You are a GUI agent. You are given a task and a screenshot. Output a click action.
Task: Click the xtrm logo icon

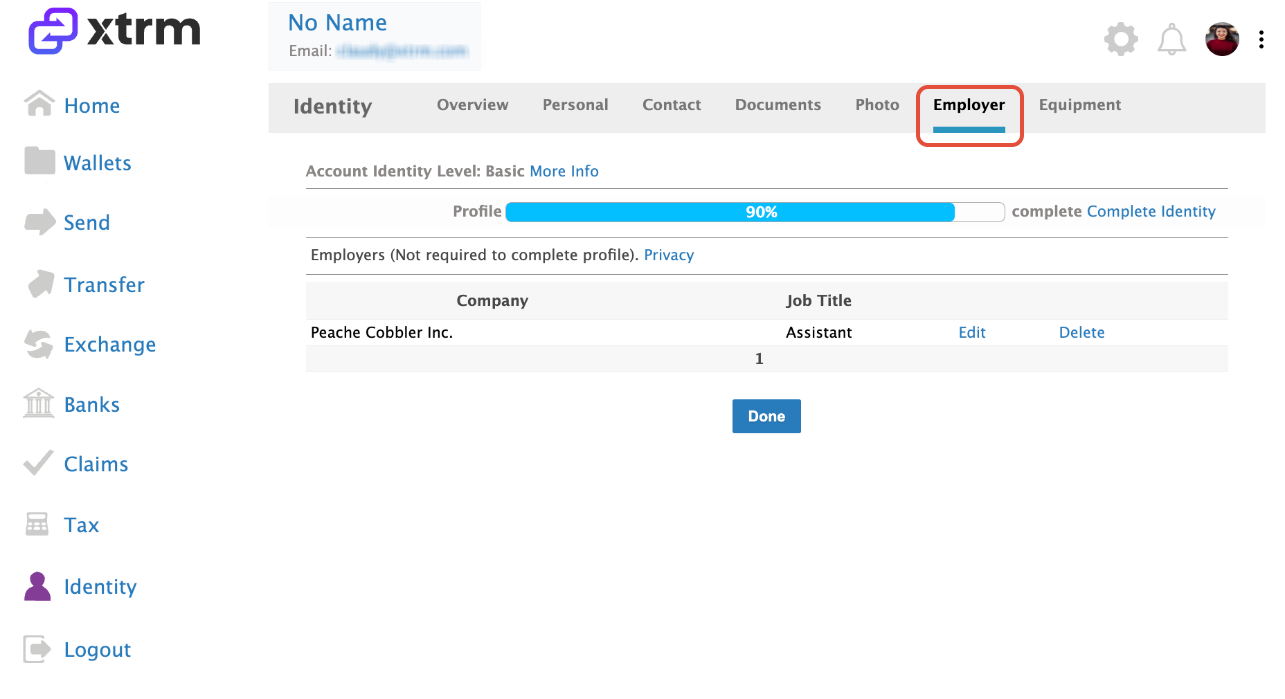tap(51, 31)
